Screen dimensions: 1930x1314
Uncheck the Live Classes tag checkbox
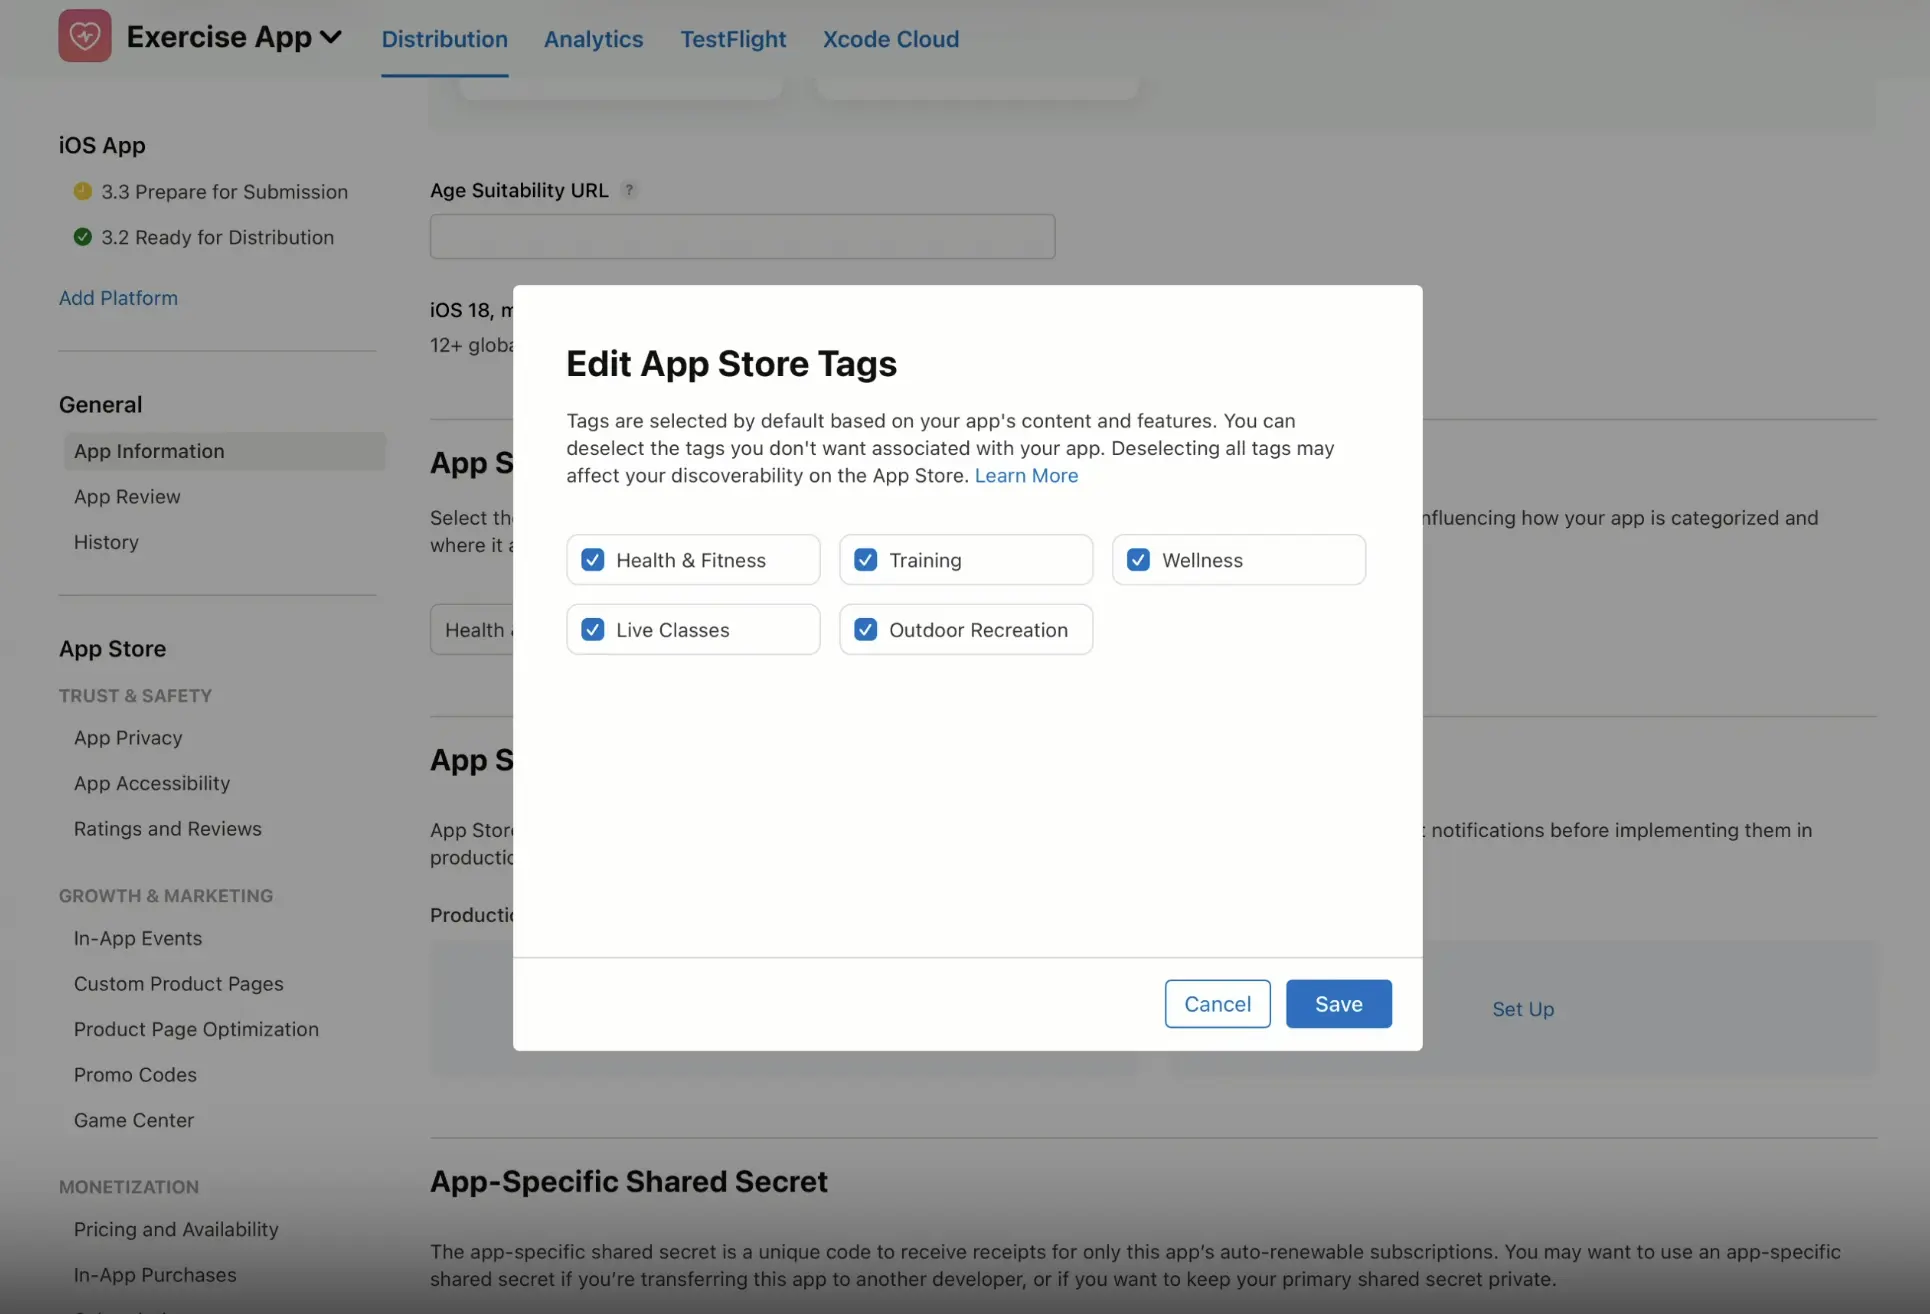tap(593, 630)
